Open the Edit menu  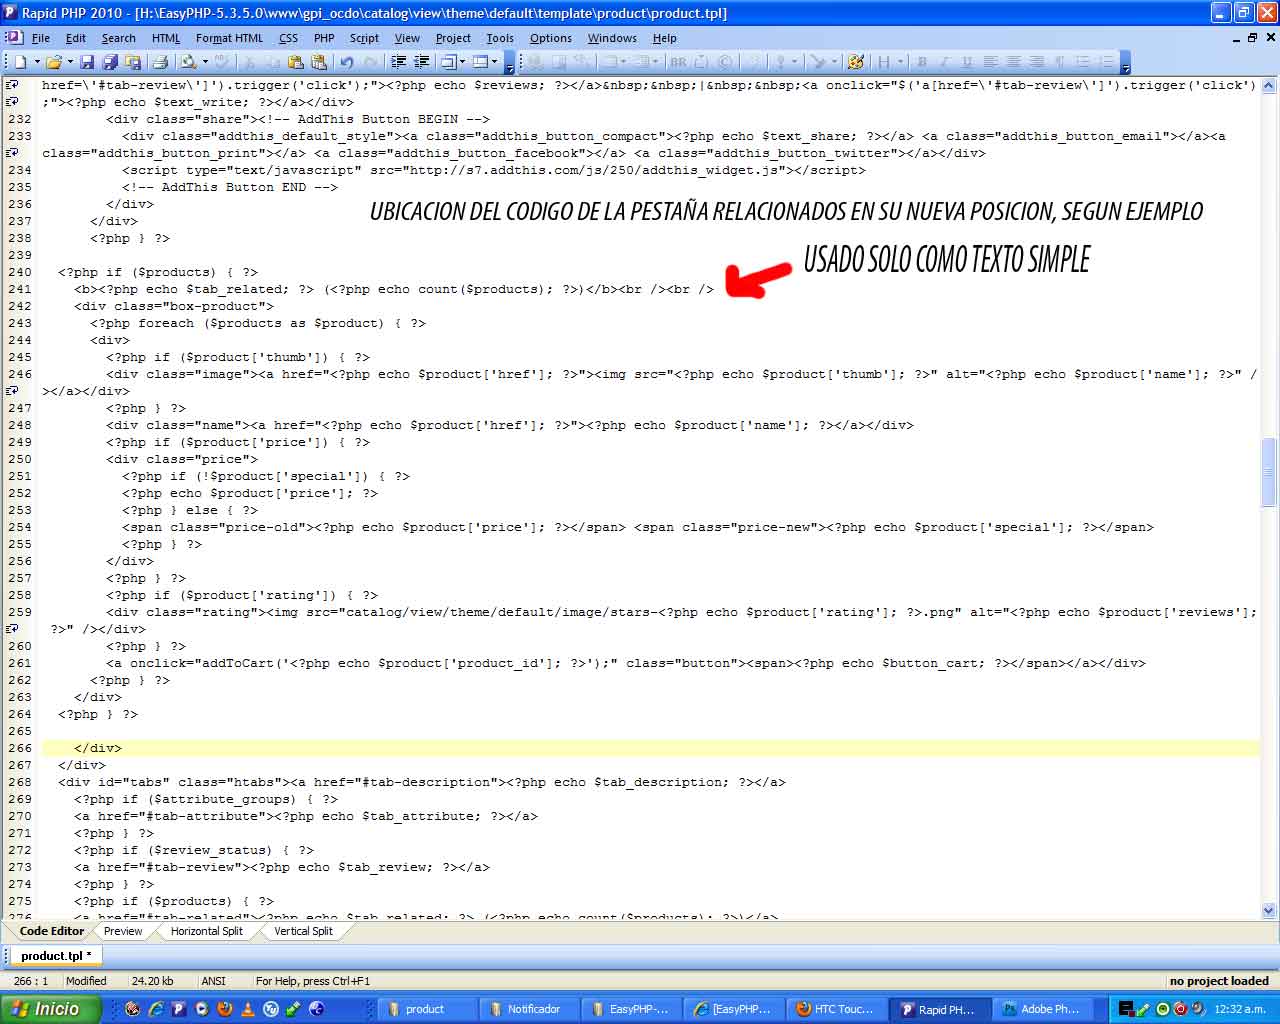pos(76,38)
